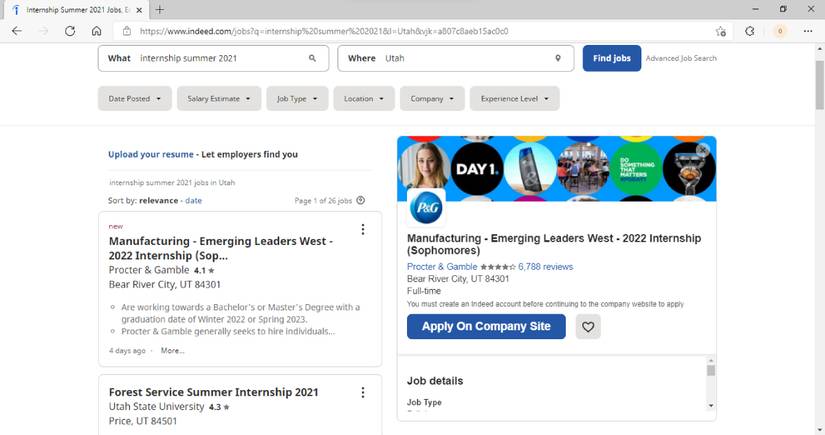825x435 pixels.
Task: Open the Job Type filter dropdown
Action: (x=297, y=98)
